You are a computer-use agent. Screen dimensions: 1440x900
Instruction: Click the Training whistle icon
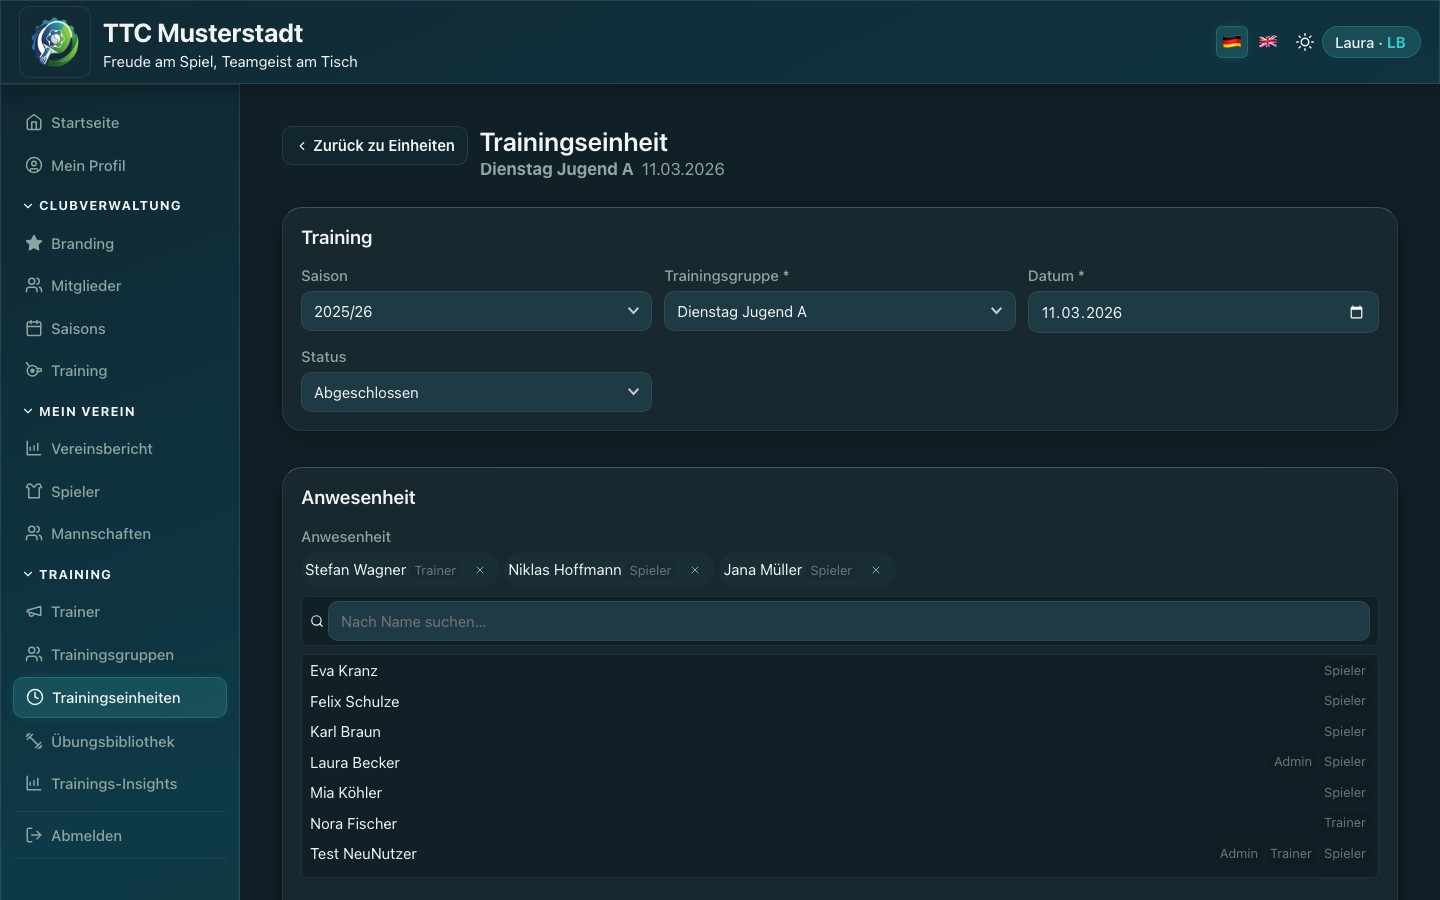click(34, 371)
